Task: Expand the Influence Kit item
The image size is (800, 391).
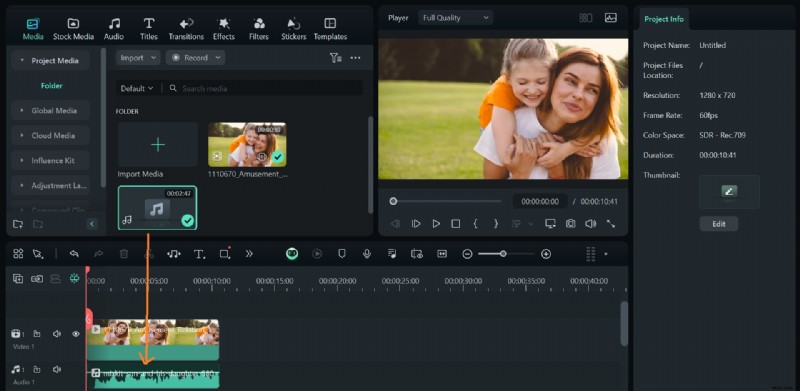Action: (x=22, y=160)
